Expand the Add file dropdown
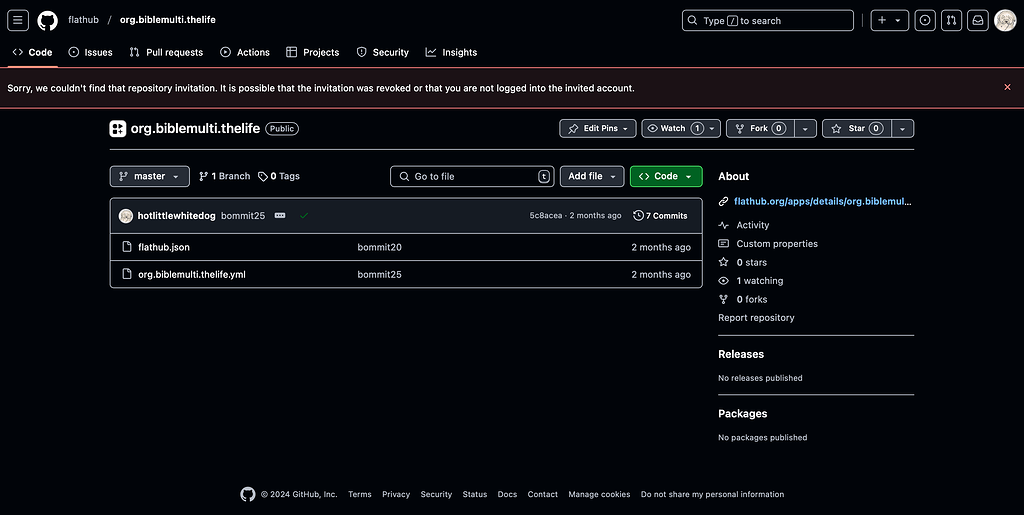 [x=591, y=176]
